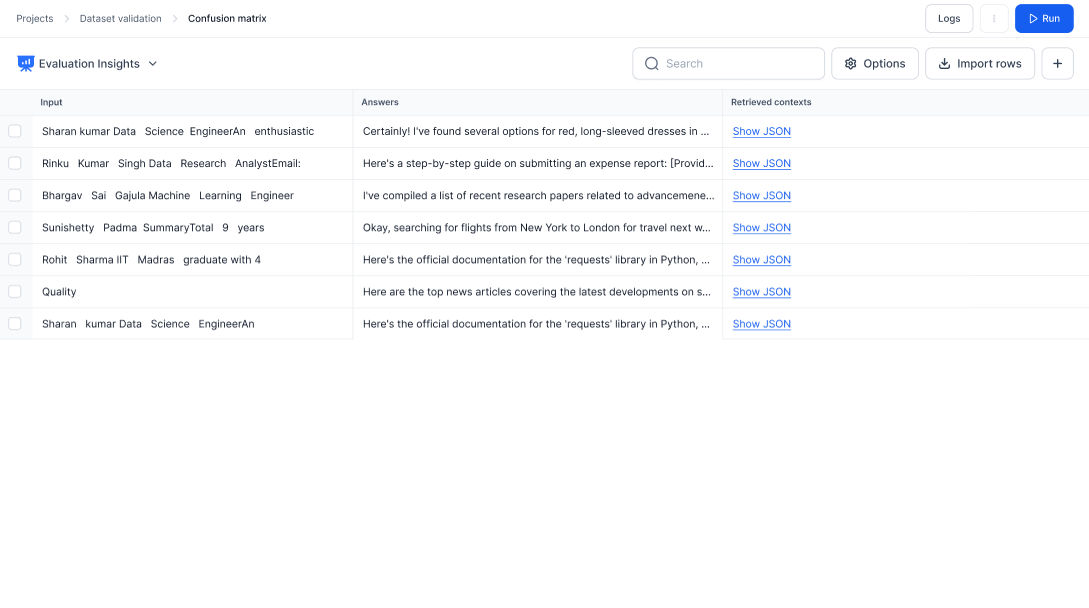Click the Evaluation Insights presentation icon
Screen dimensions: 1089x608
tap(26, 64)
